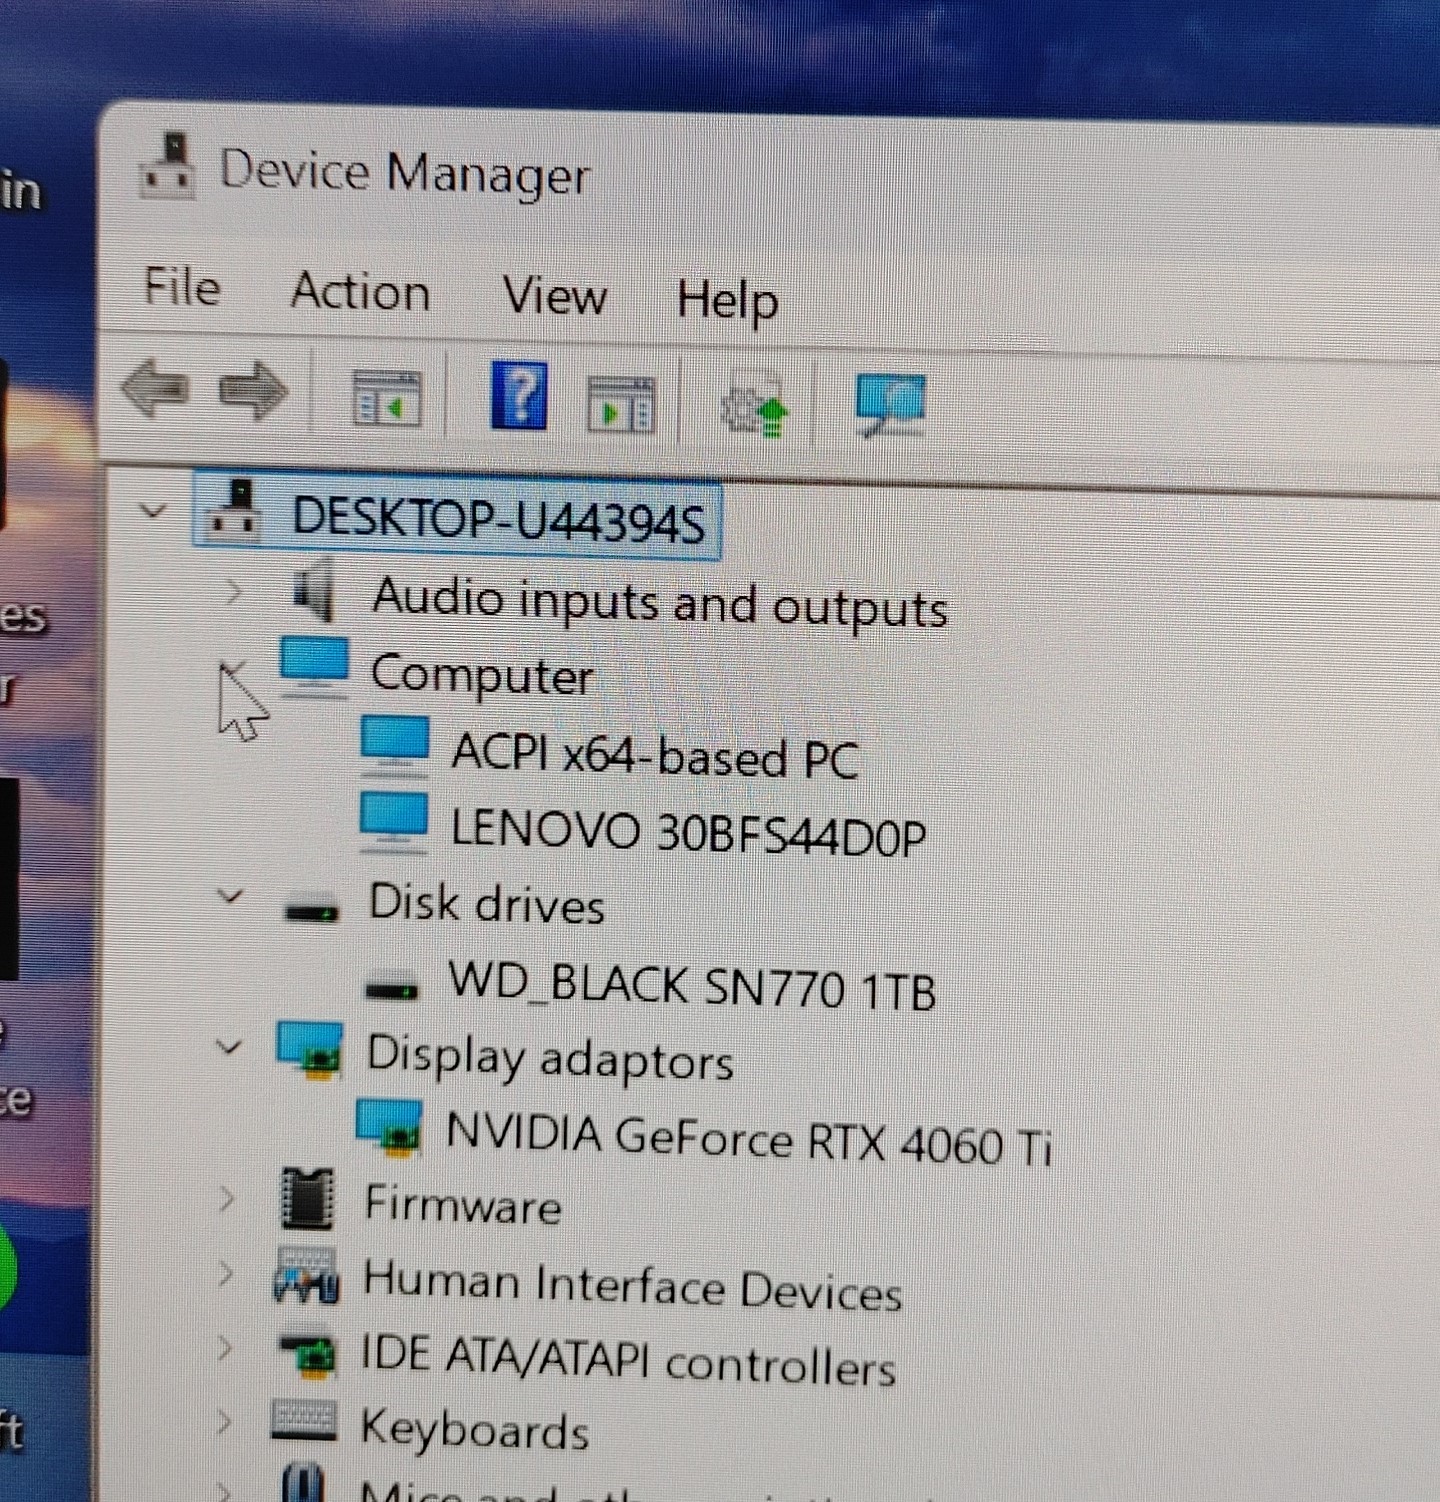The image size is (1440, 1502).
Task: Open the File menu
Action: coord(182,287)
